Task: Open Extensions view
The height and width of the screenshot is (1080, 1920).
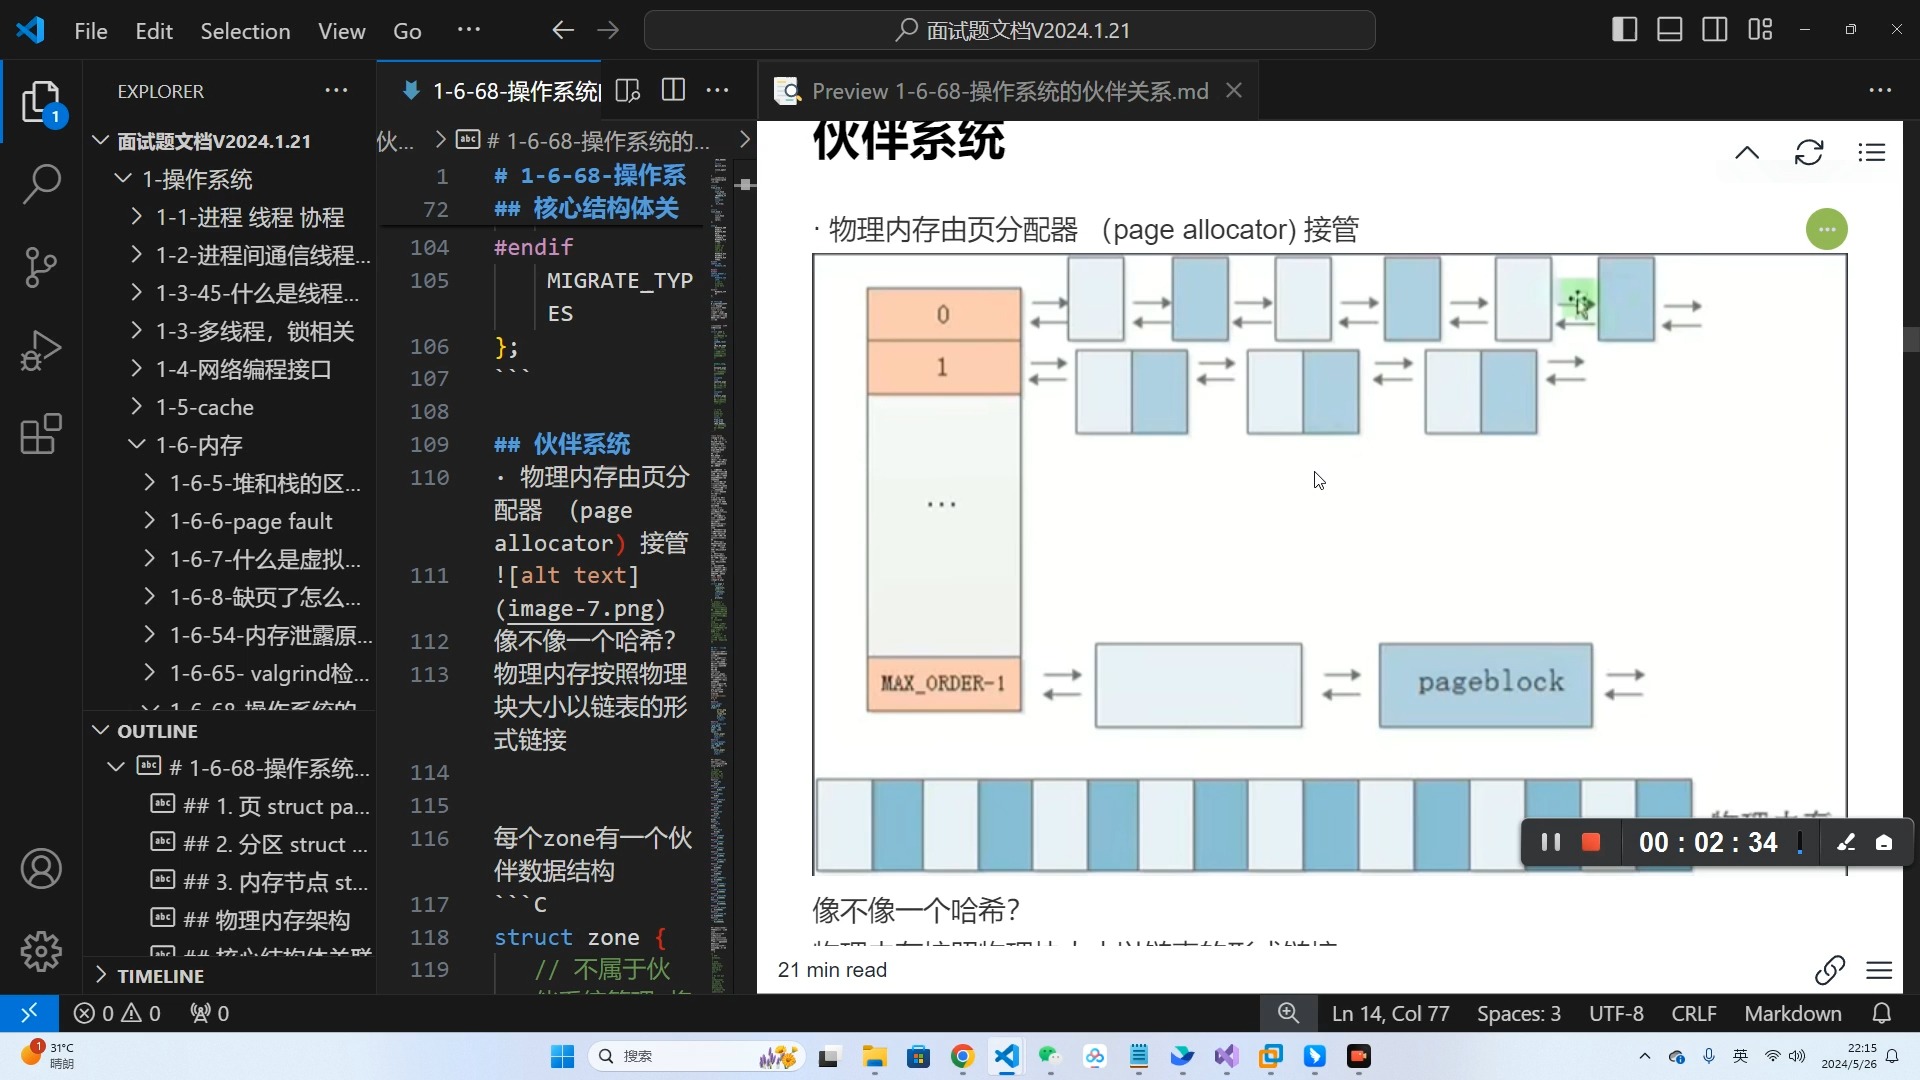Action: 41,433
